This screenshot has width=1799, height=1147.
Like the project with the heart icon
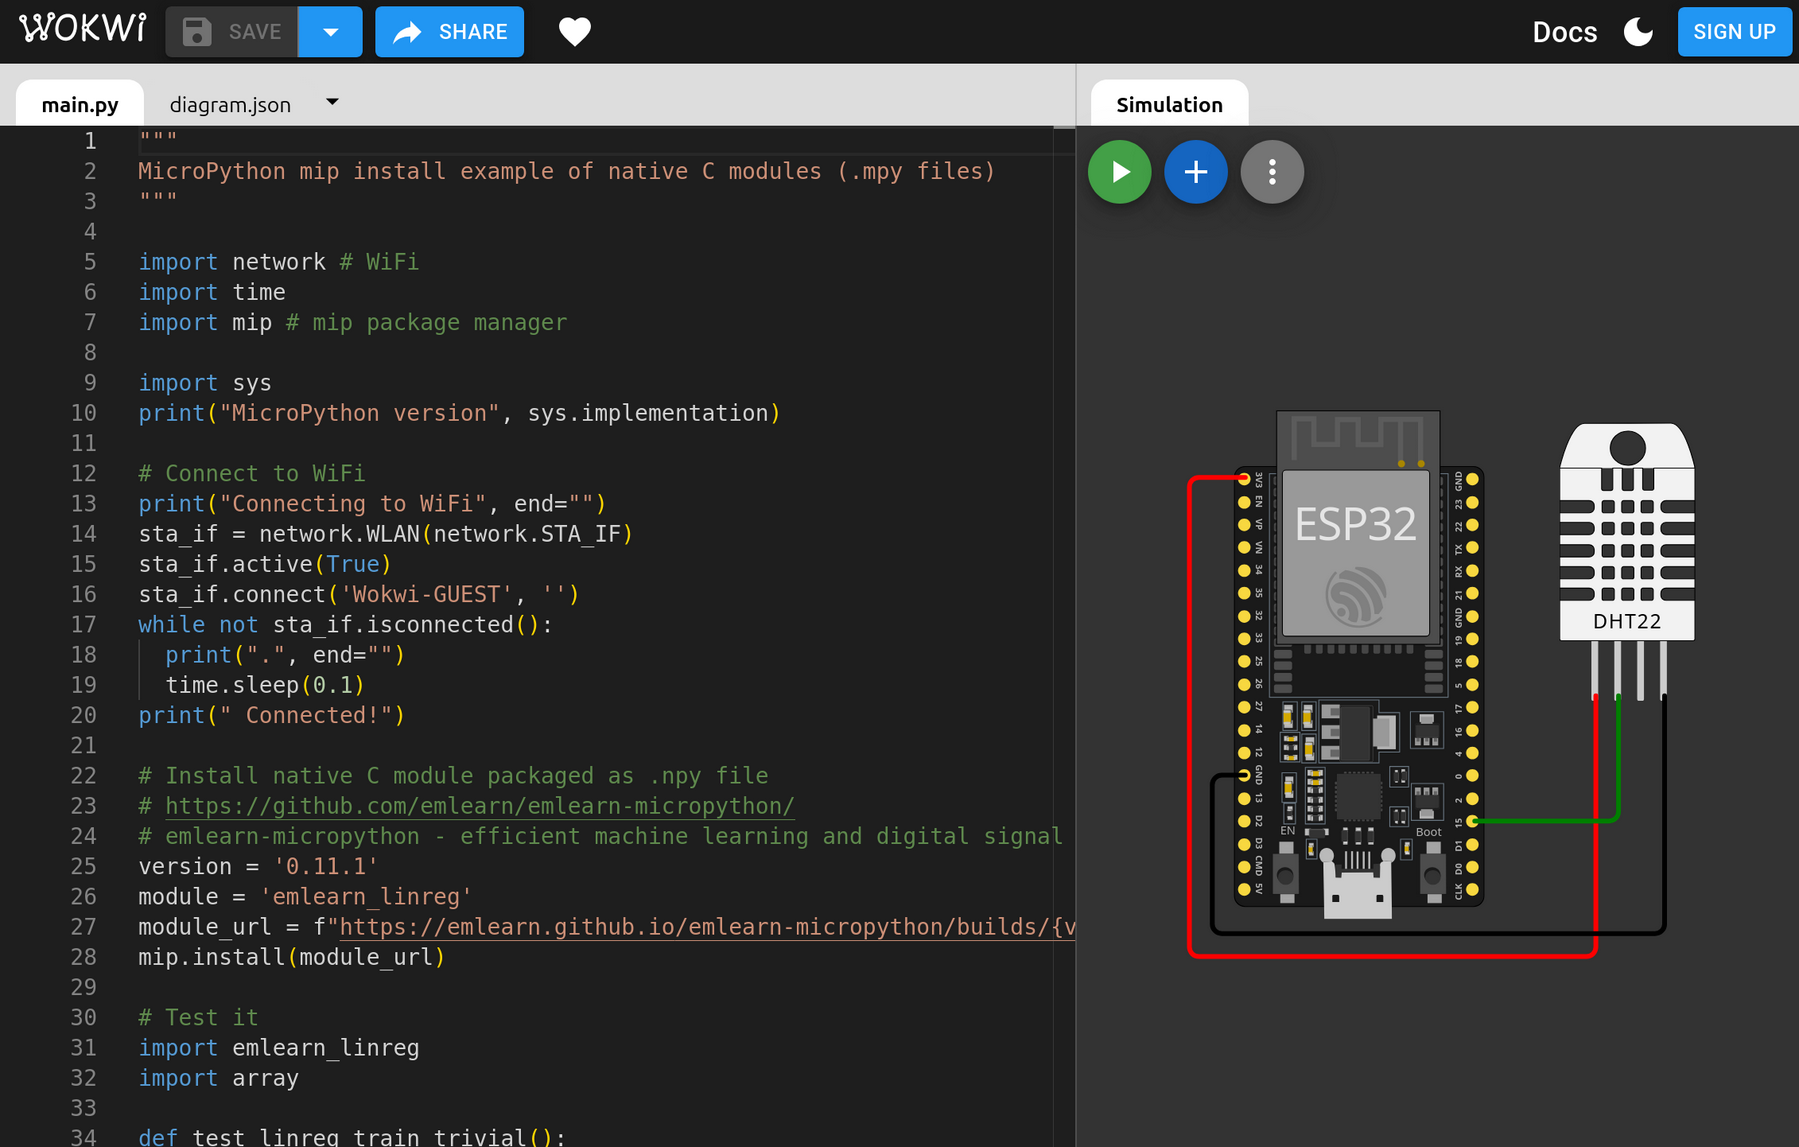click(574, 32)
